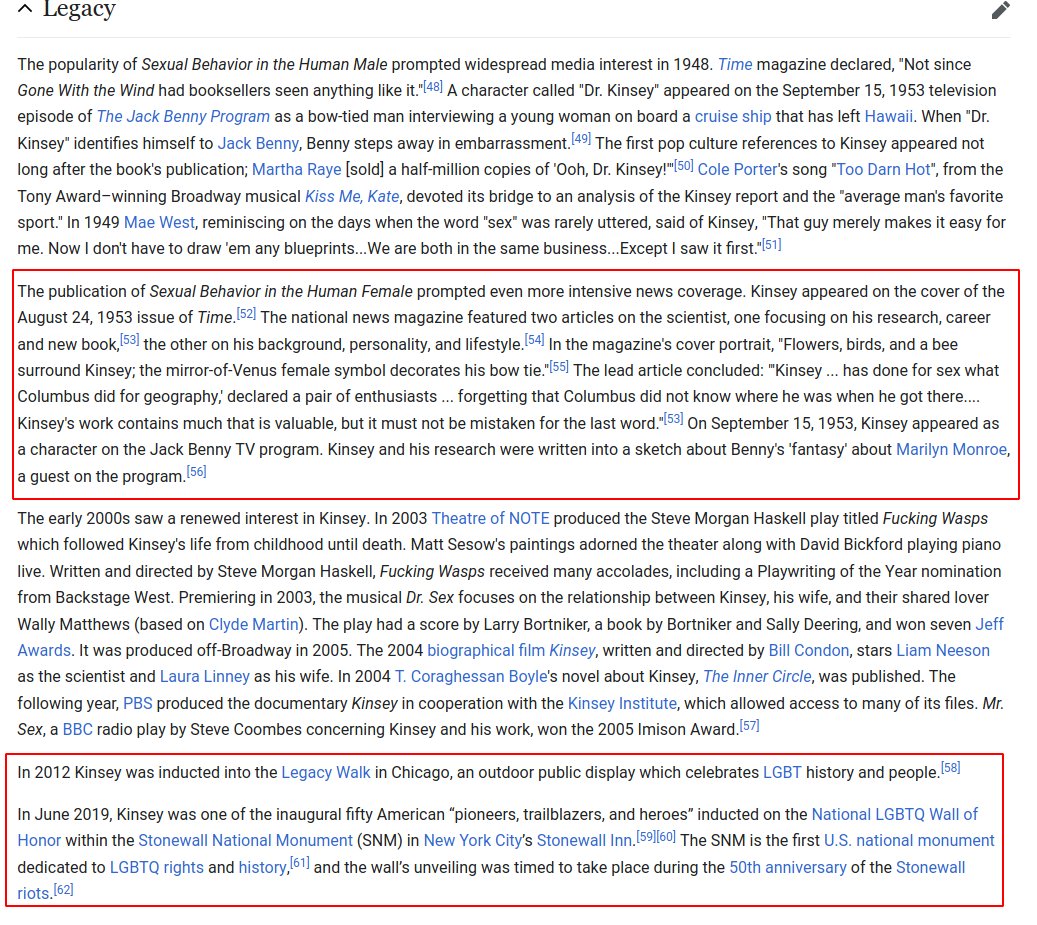Jump to citation [56]

click(196, 472)
